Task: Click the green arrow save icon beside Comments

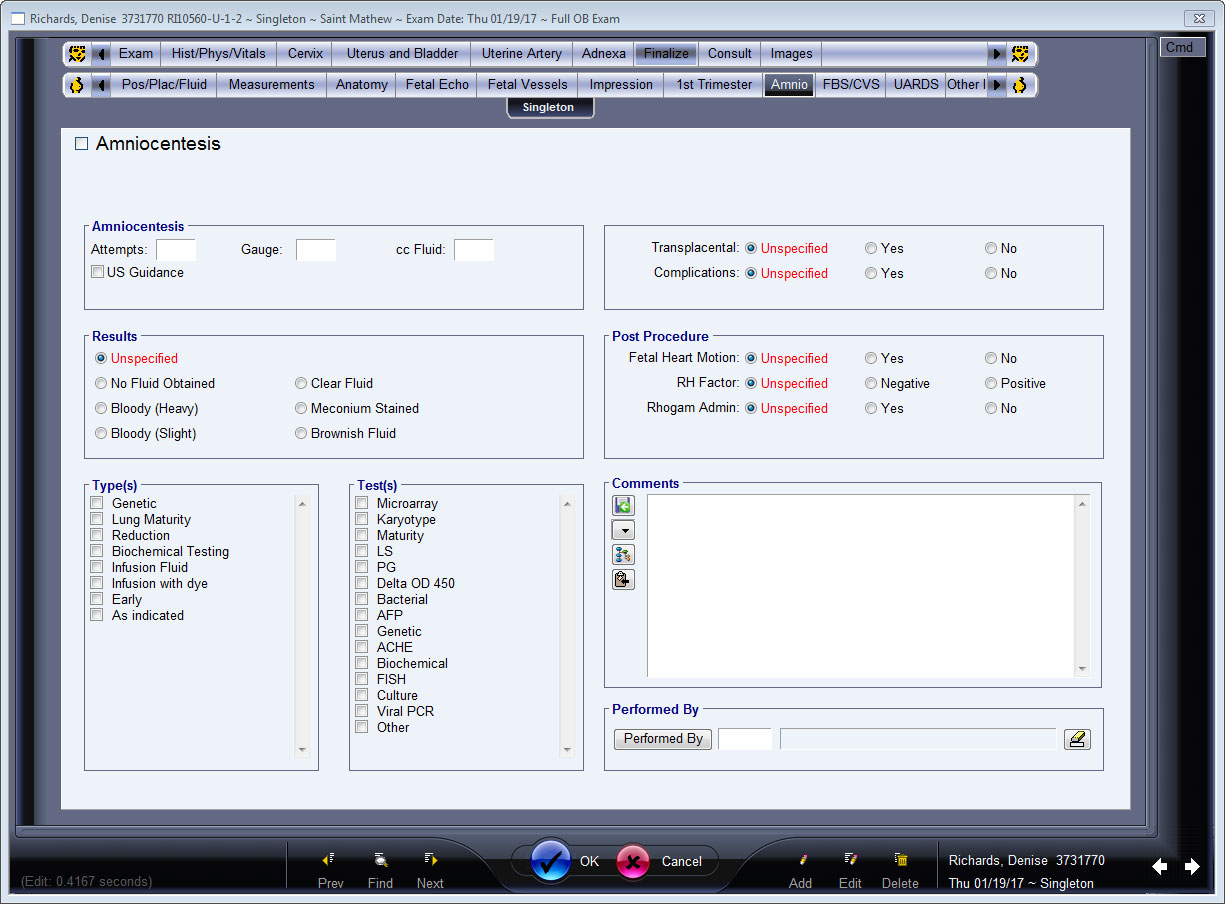Action: click(623, 506)
